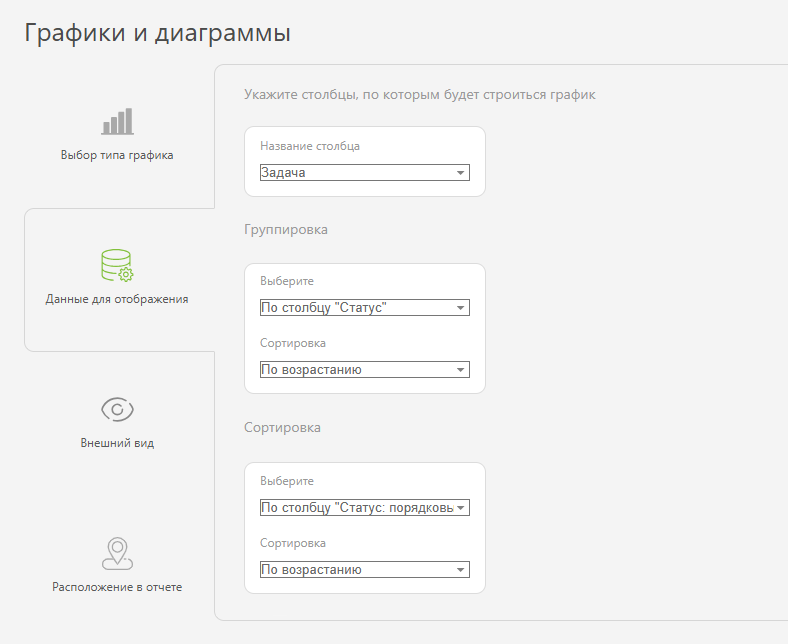Image resolution: width=788 pixels, height=644 pixels.
Task: Click the bar chart icon for chart type
Action: click(x=117, y=121)
